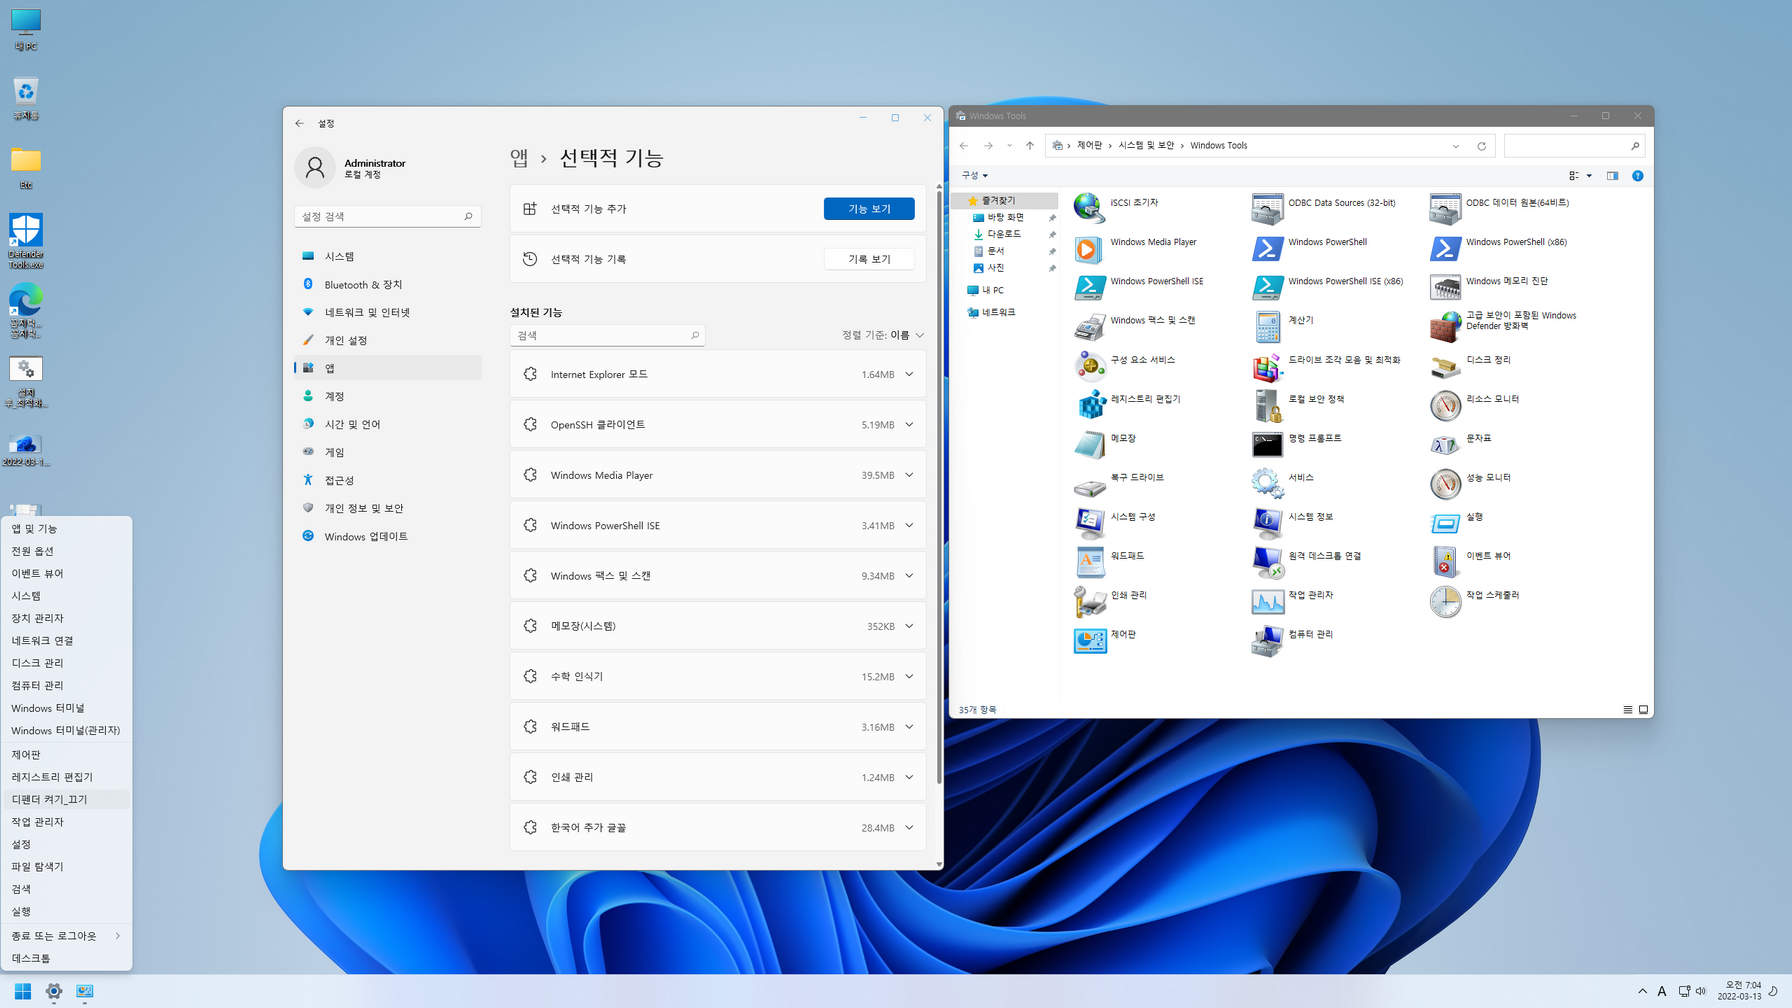Go to Windows 업데이트 settings
This screenshot has height=1008, width=1792.
click(x=388, y=536)
